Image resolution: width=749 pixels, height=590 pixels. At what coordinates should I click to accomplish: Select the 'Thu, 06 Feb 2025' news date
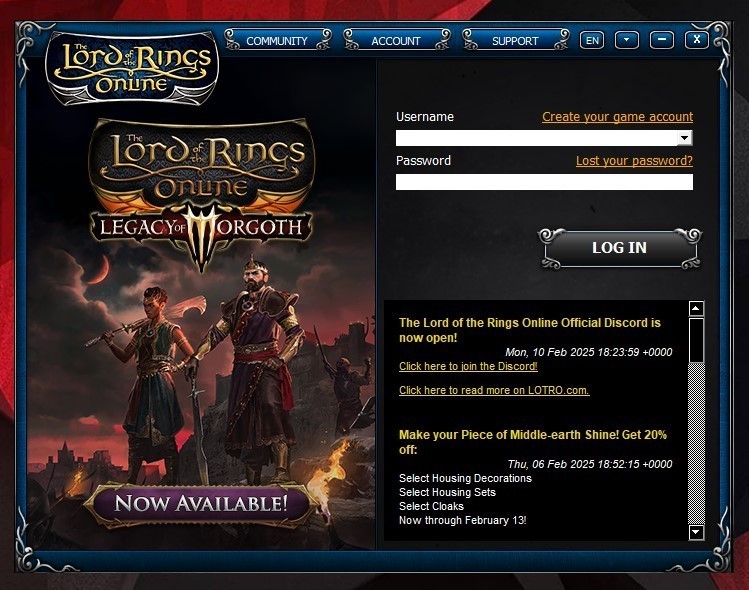click(590, 464)
